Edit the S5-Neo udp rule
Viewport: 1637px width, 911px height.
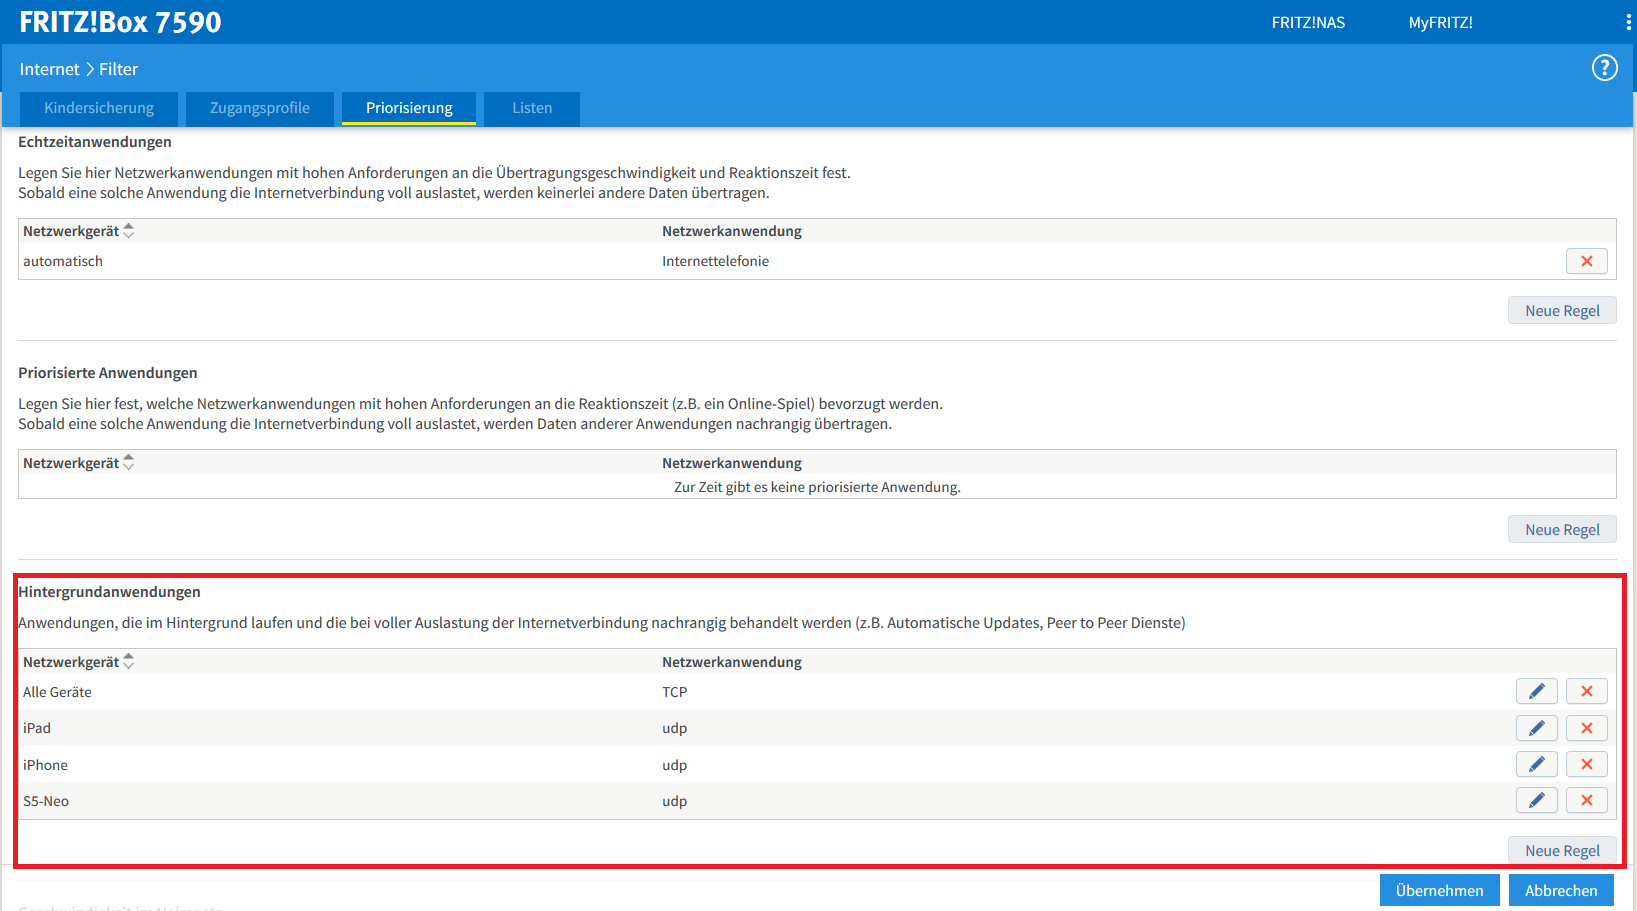(1536, 800)
